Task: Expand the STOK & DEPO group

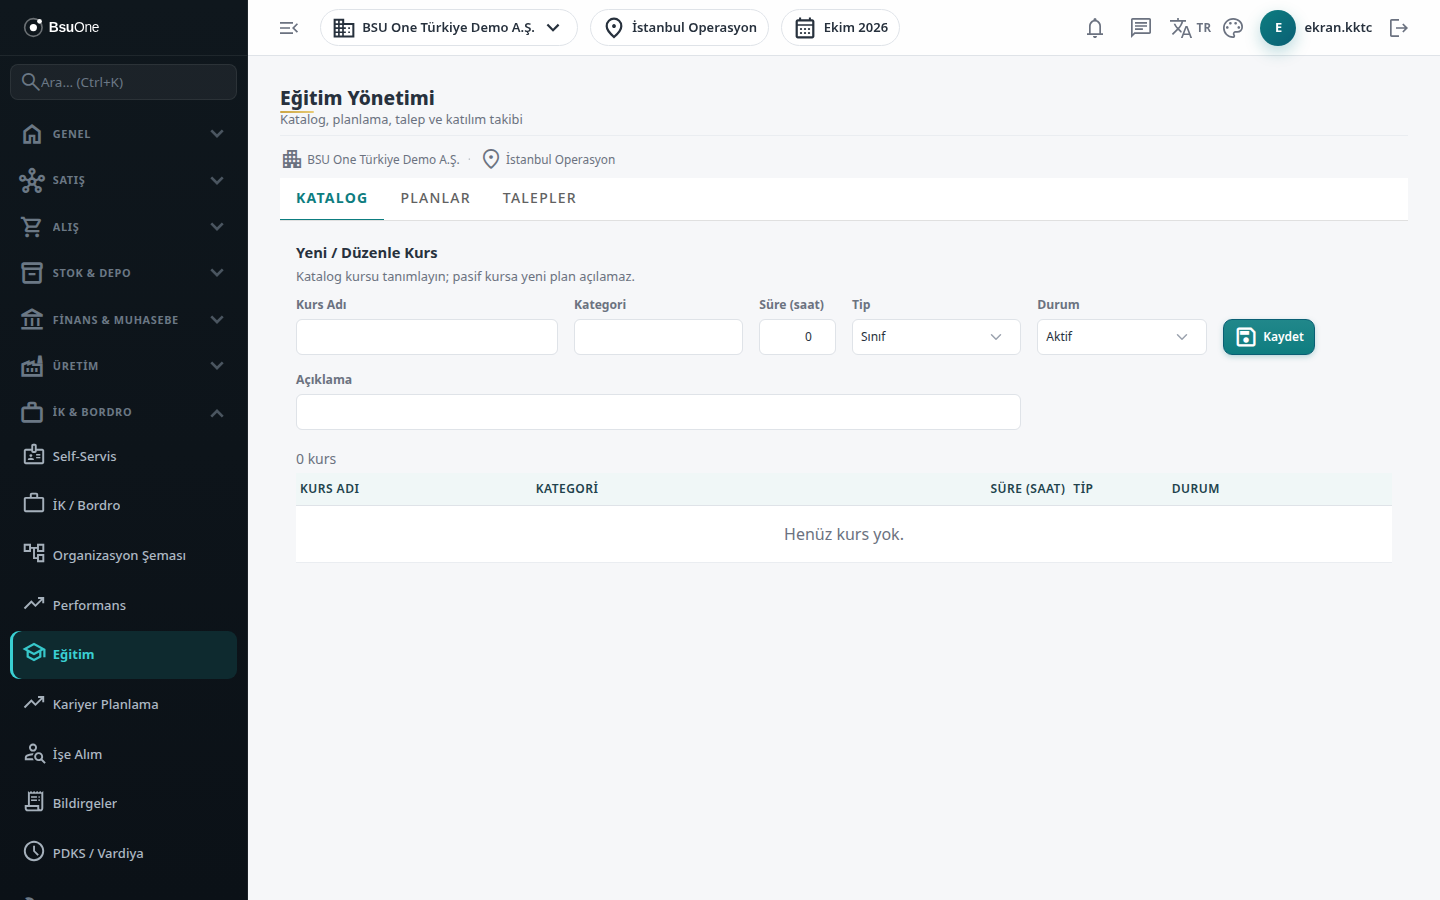Action: (x=124, y=273)
